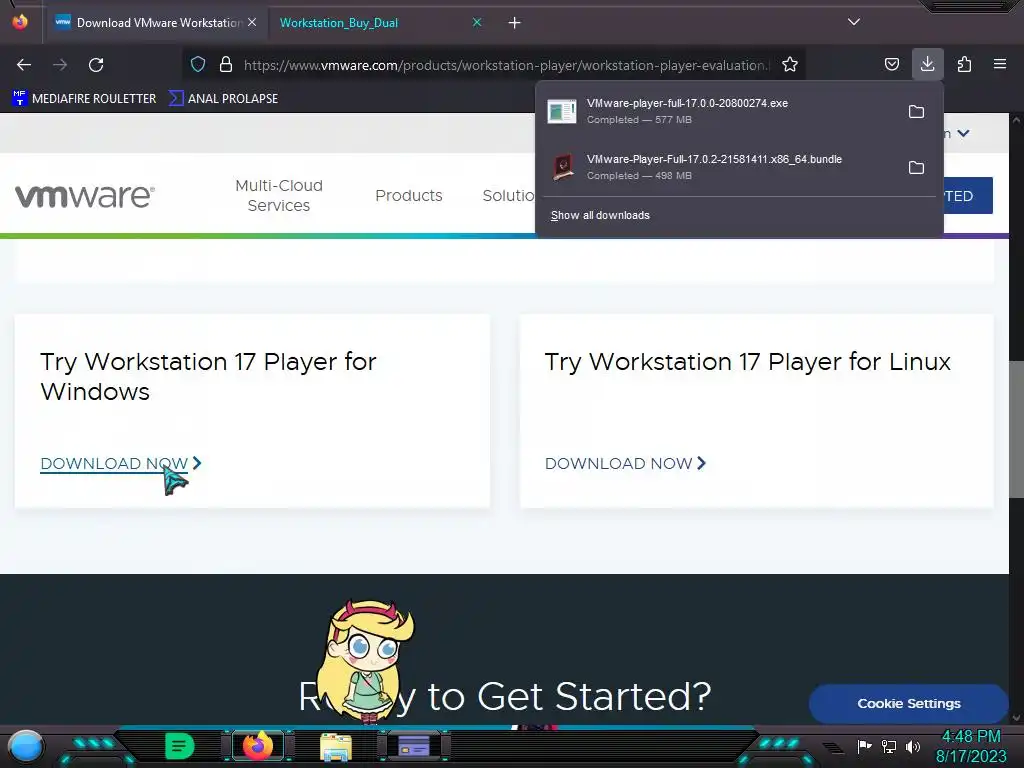Open the Products menu

point(409,195)
